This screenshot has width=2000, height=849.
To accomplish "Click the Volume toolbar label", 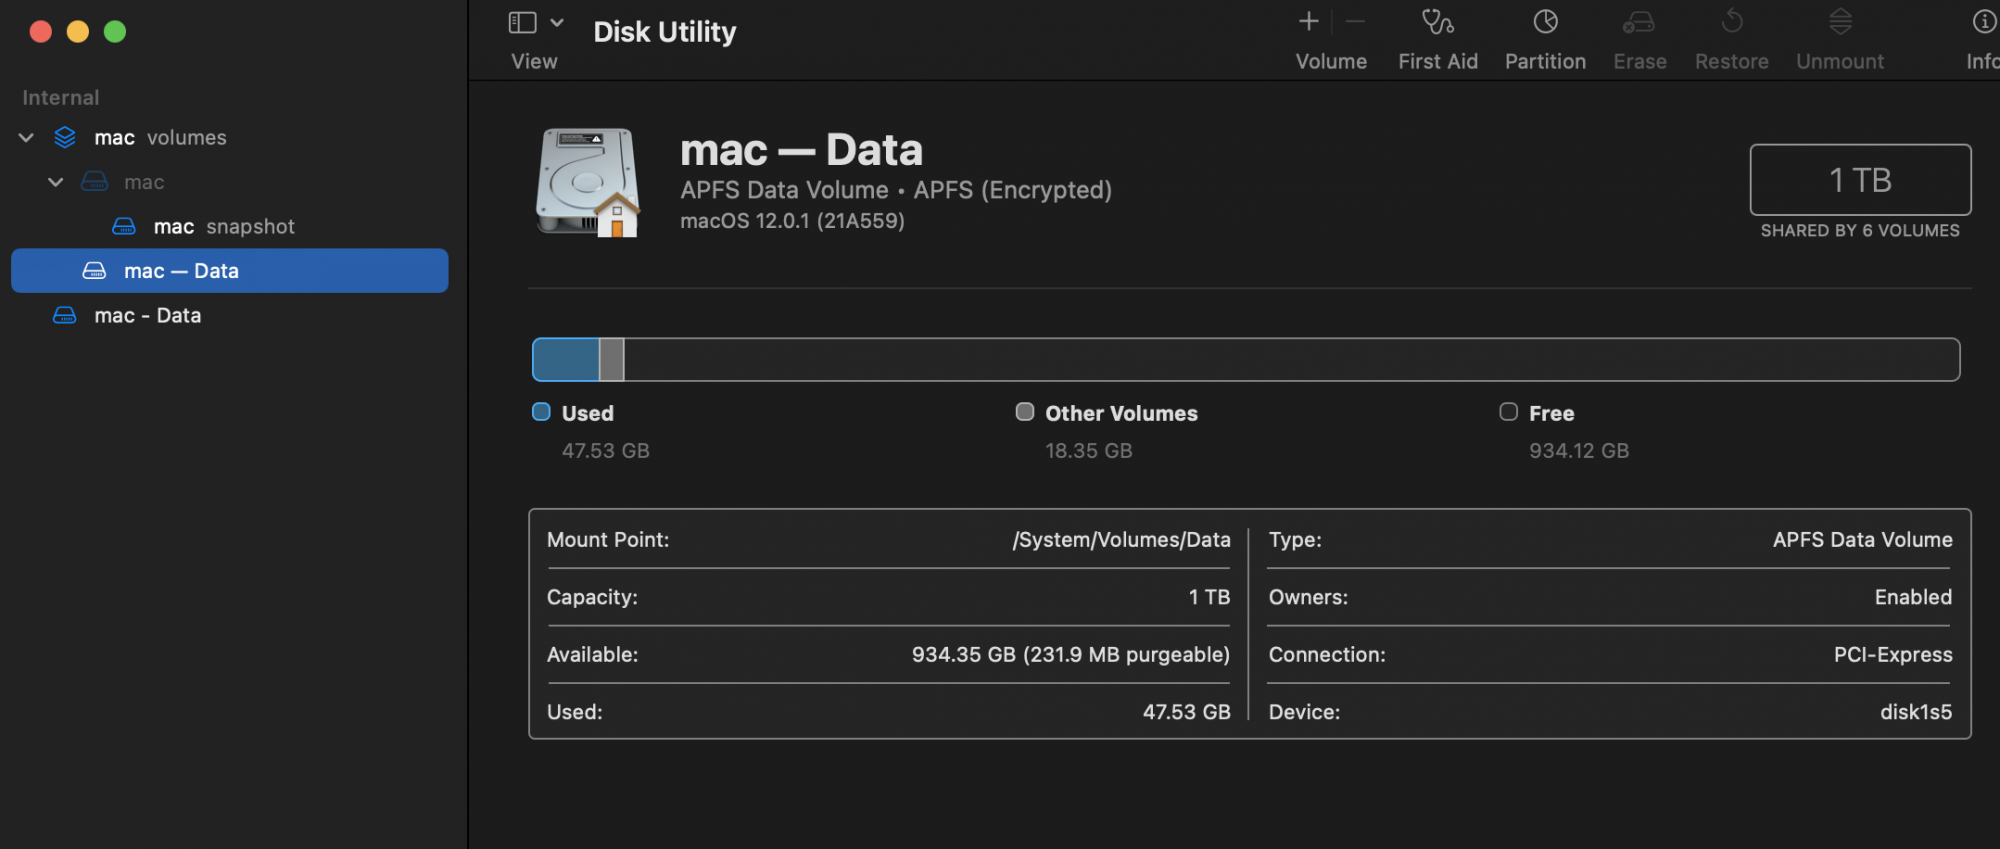I will (x=1331, y=62).
